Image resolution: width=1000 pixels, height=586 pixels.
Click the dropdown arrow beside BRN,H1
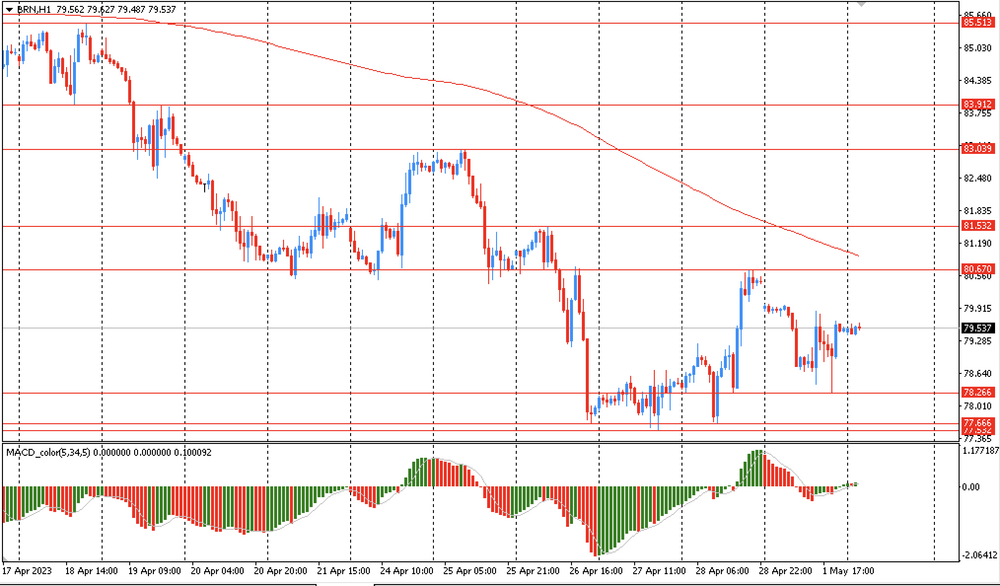pyautogui.click(x=8, y=8)
